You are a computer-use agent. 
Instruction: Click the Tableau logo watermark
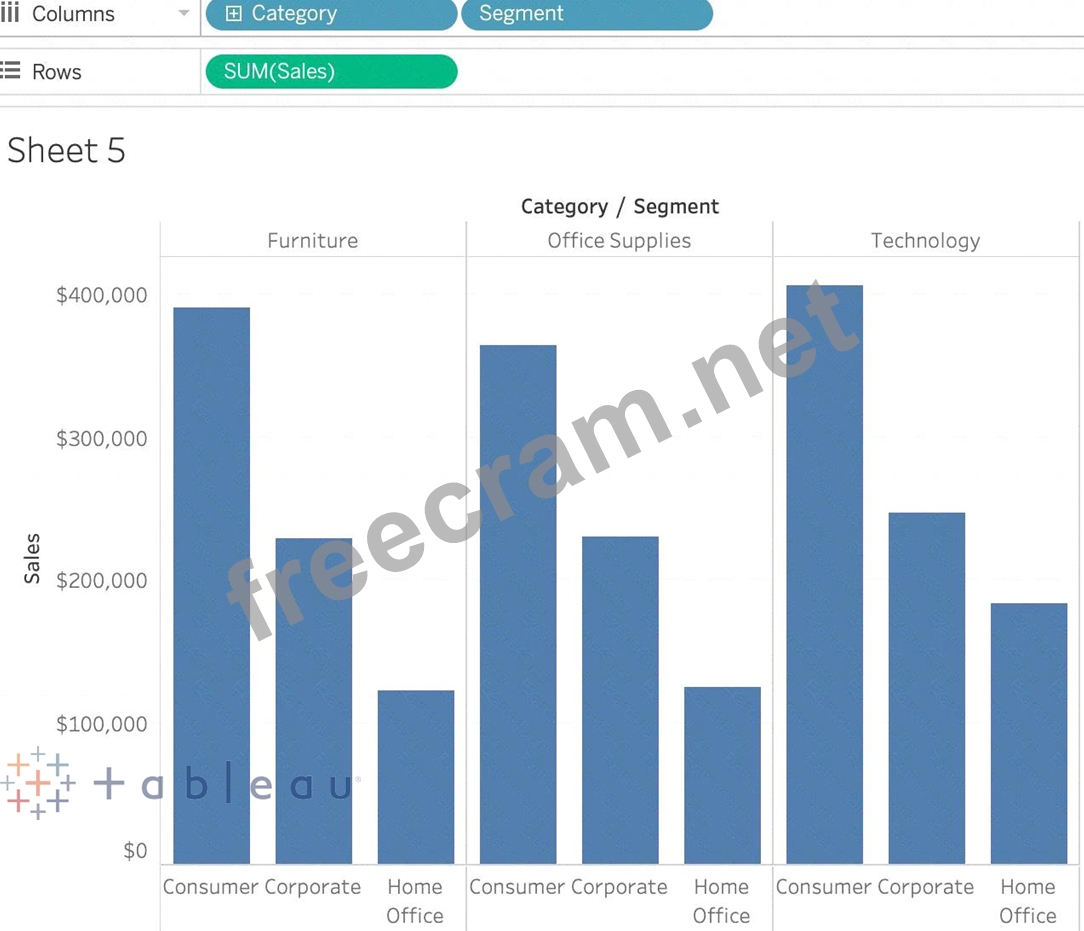(180, 784)
